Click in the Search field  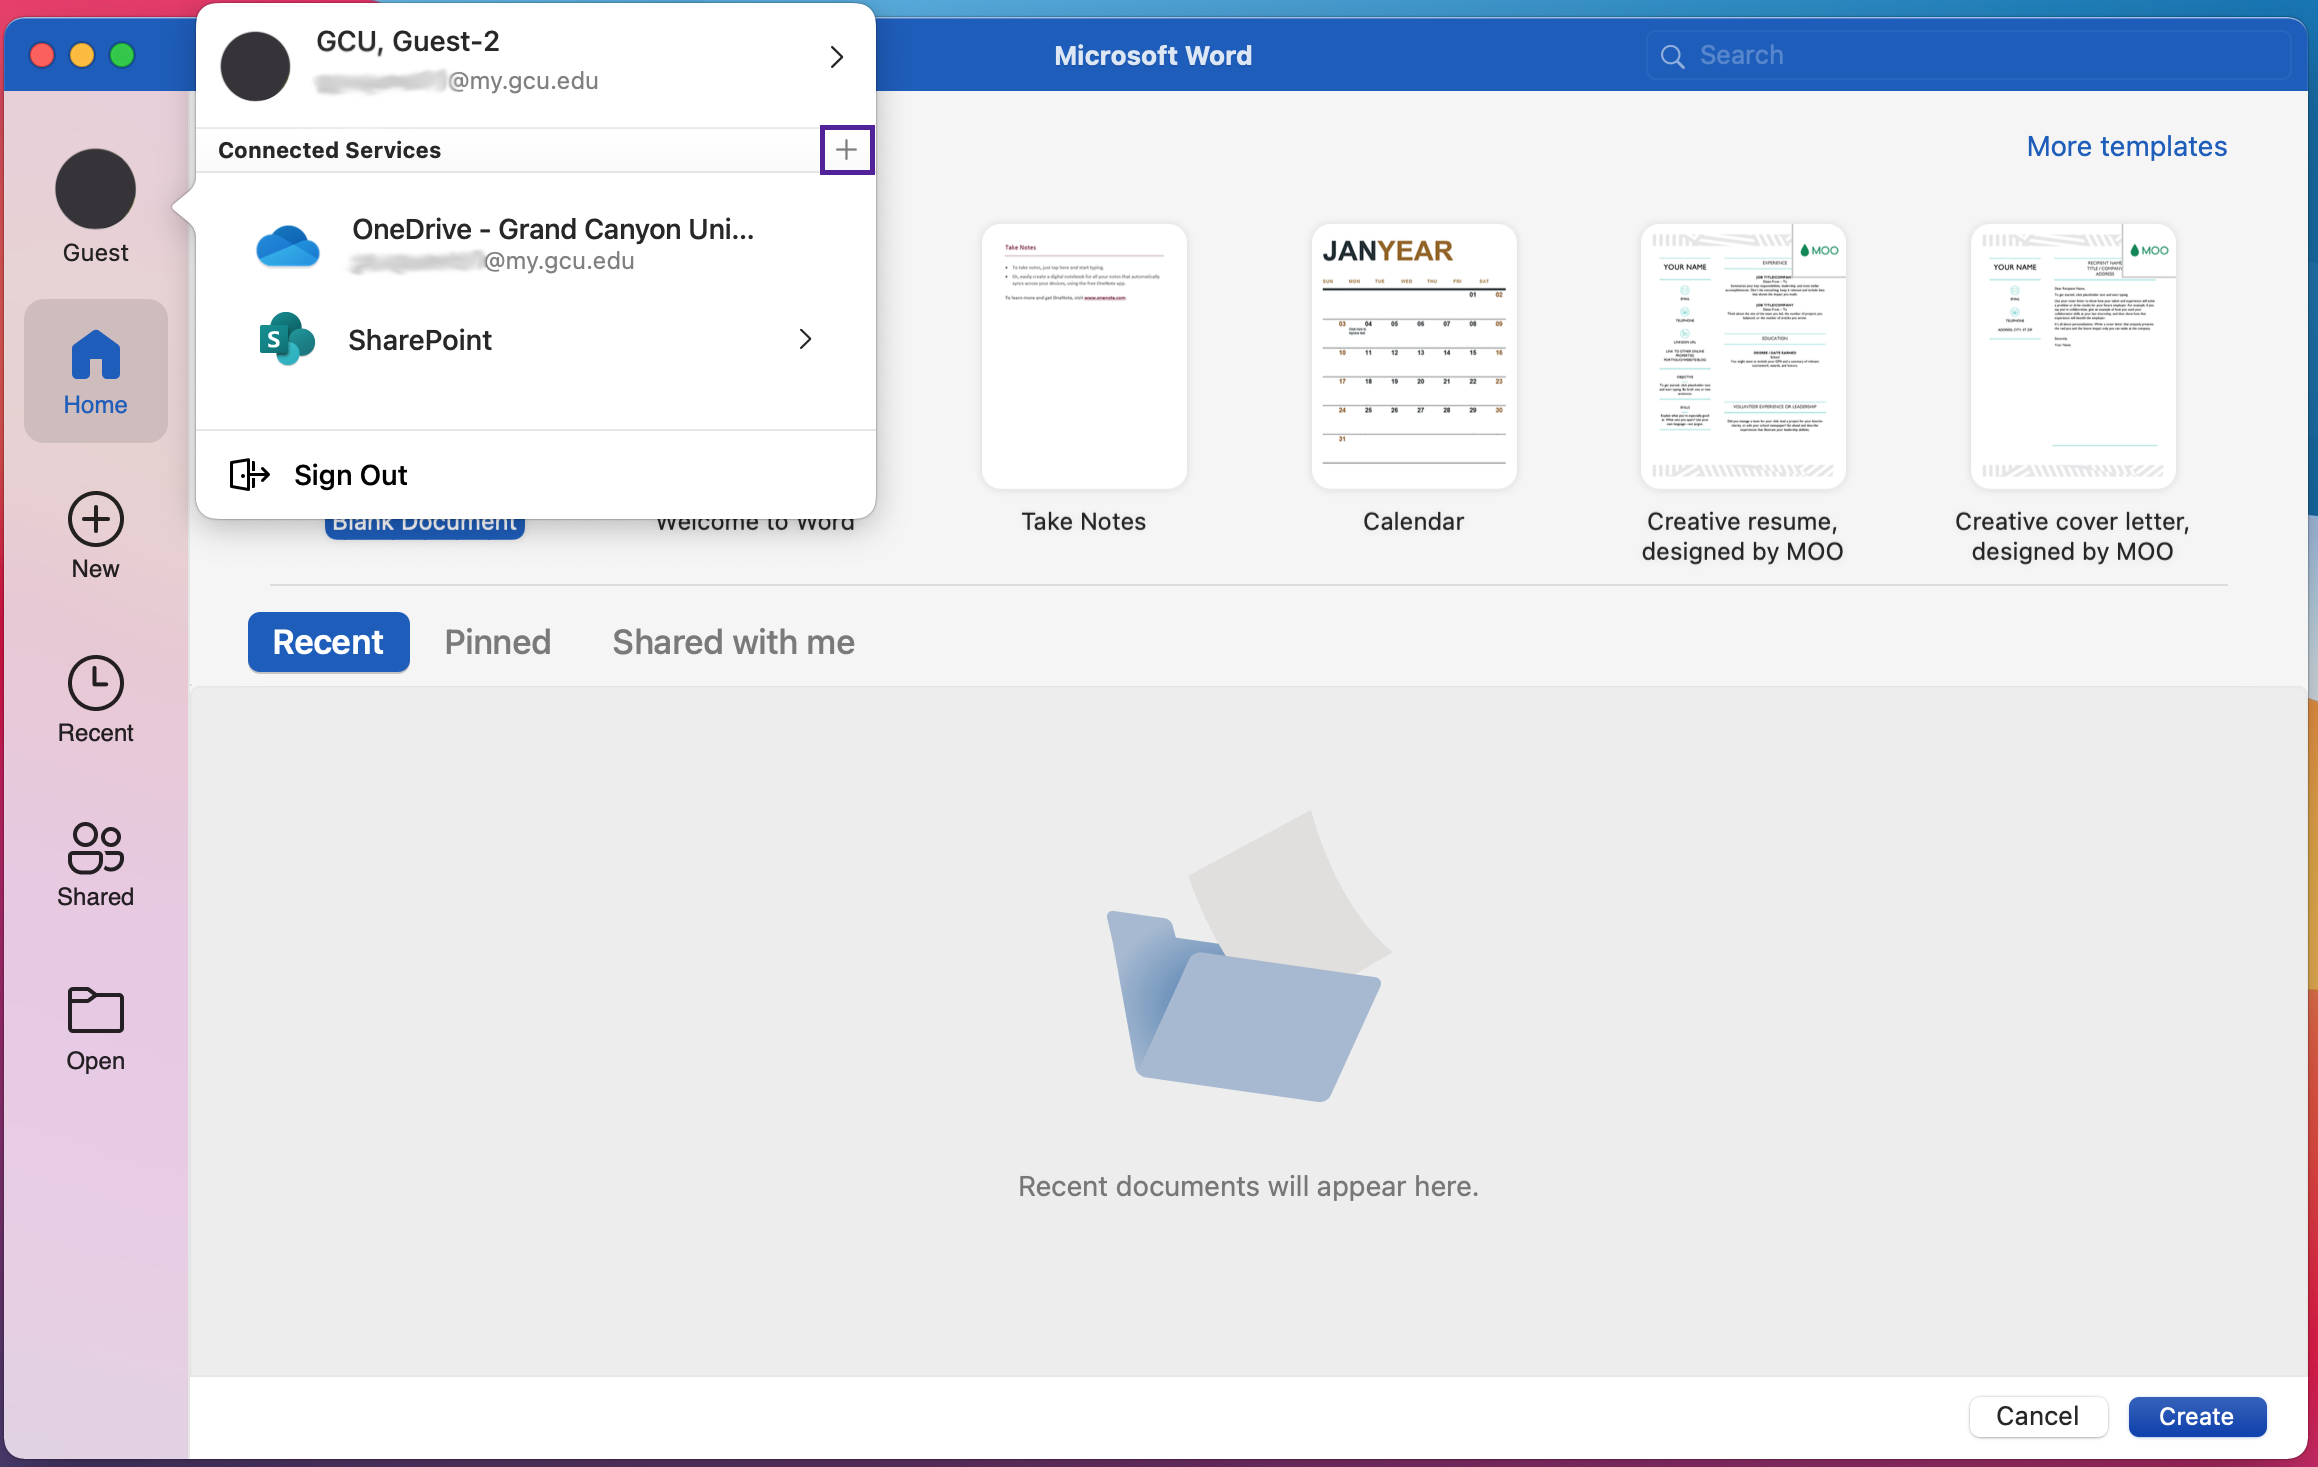[1968, 56]
